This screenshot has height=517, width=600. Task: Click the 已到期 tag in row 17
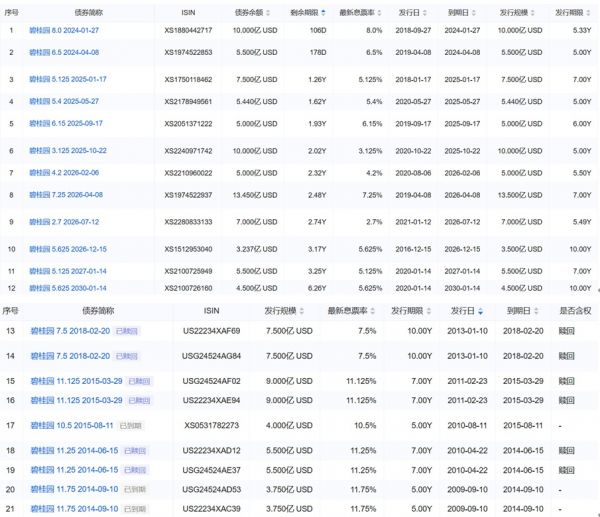coord(130,426)
